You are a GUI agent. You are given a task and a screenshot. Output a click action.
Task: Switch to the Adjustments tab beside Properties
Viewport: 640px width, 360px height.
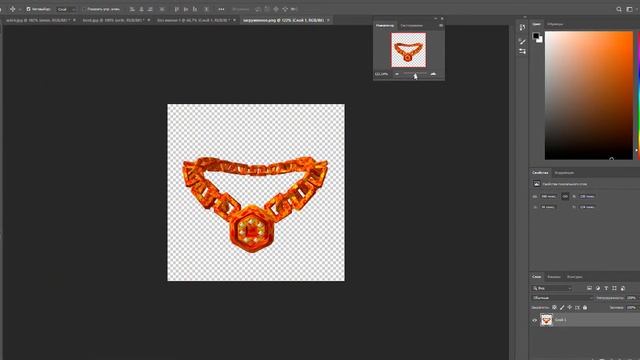click(564, 173)
